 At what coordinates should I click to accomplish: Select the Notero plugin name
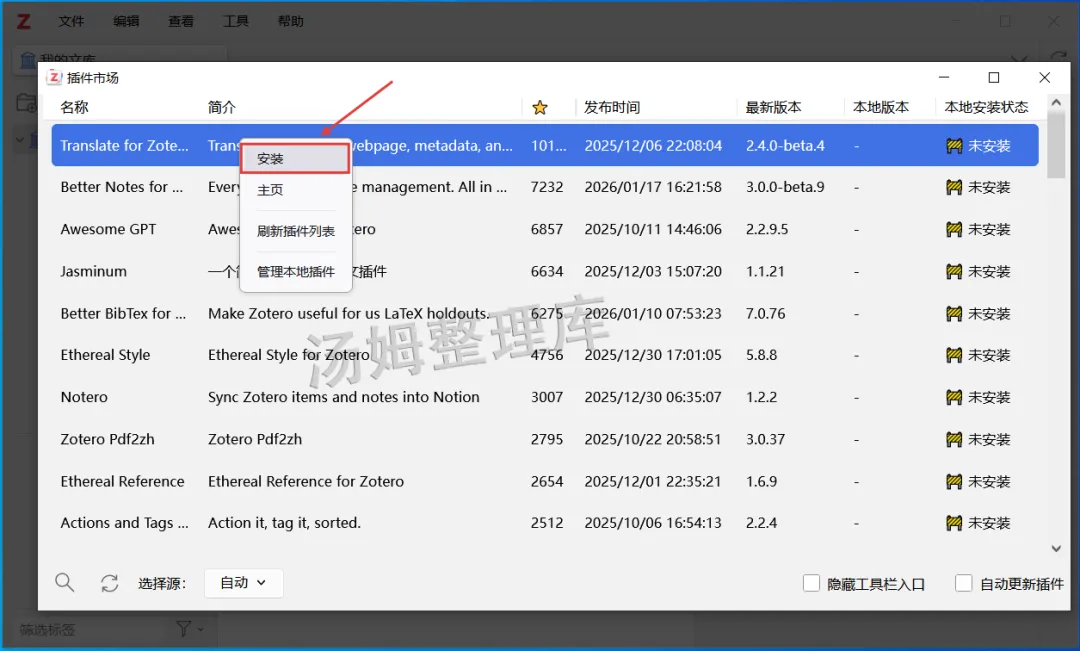click(x=84, y=397)
